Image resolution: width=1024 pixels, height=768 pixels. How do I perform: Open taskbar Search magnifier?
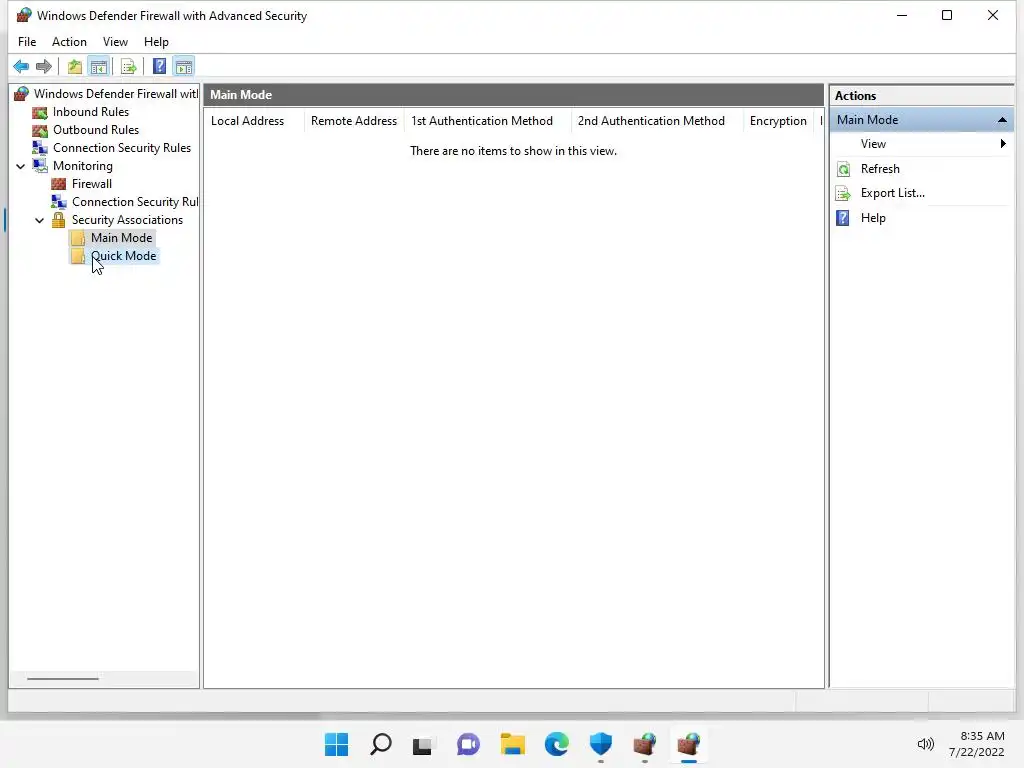[x=381, y=744]
